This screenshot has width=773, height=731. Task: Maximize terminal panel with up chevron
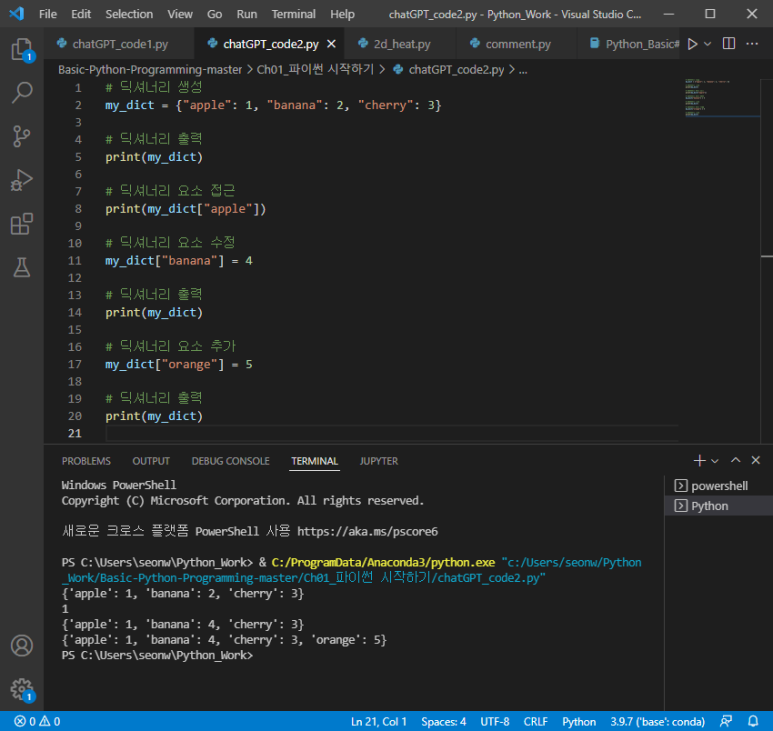pos(736,460)
